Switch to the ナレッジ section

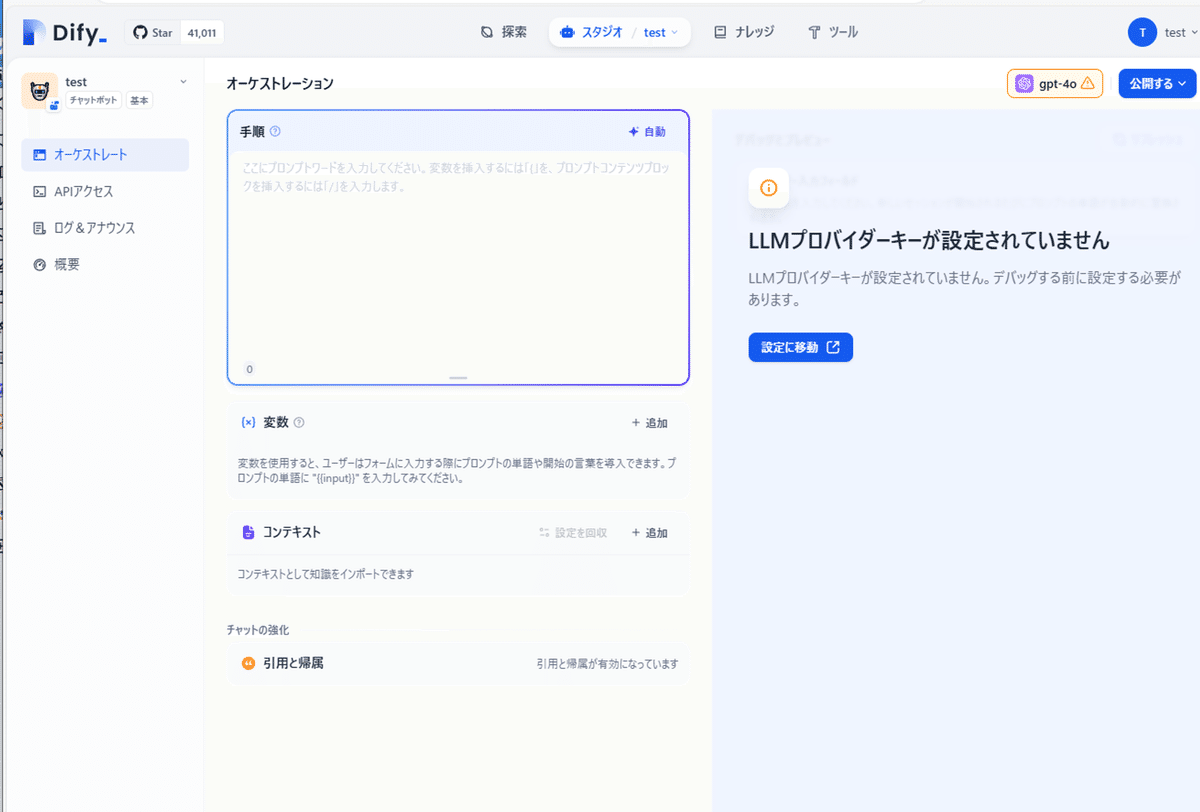point(744,31)
